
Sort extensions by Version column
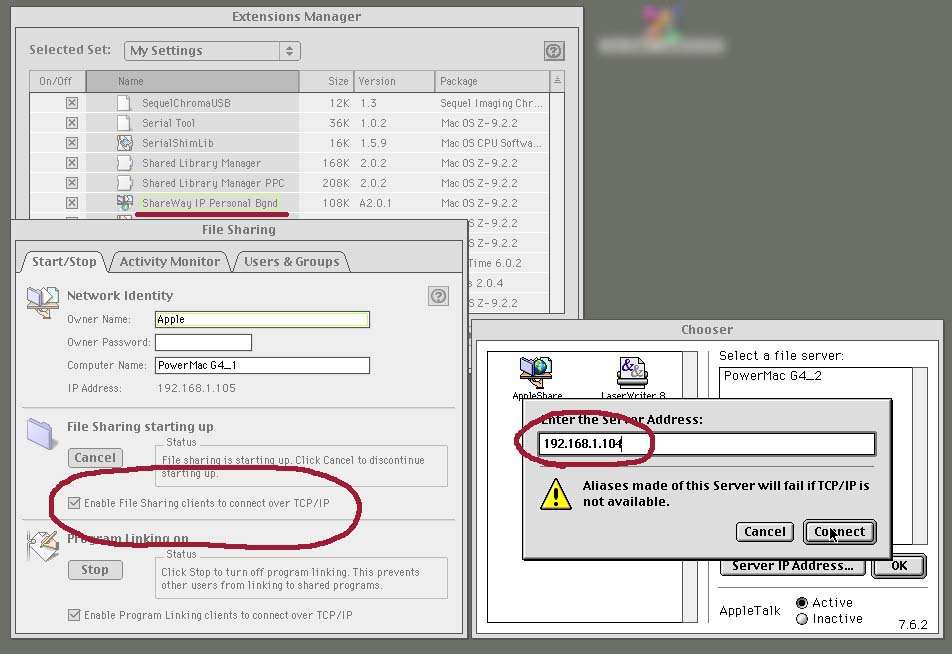pyautogui.click(x=394, y=81)
